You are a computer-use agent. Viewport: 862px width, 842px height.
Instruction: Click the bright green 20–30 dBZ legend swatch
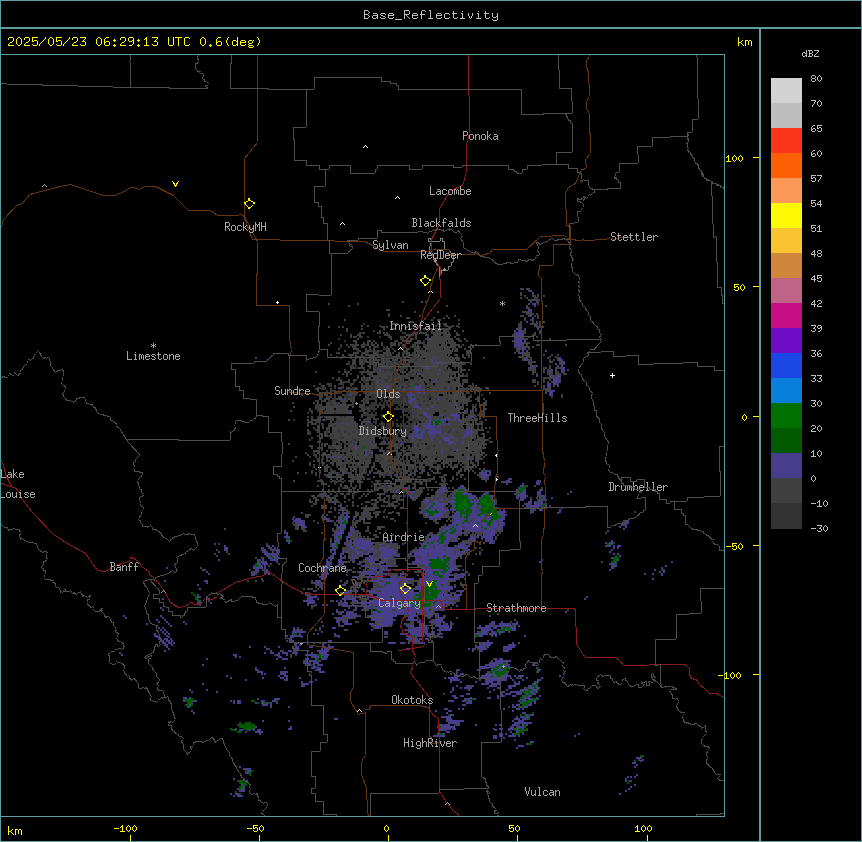(786, 416)
